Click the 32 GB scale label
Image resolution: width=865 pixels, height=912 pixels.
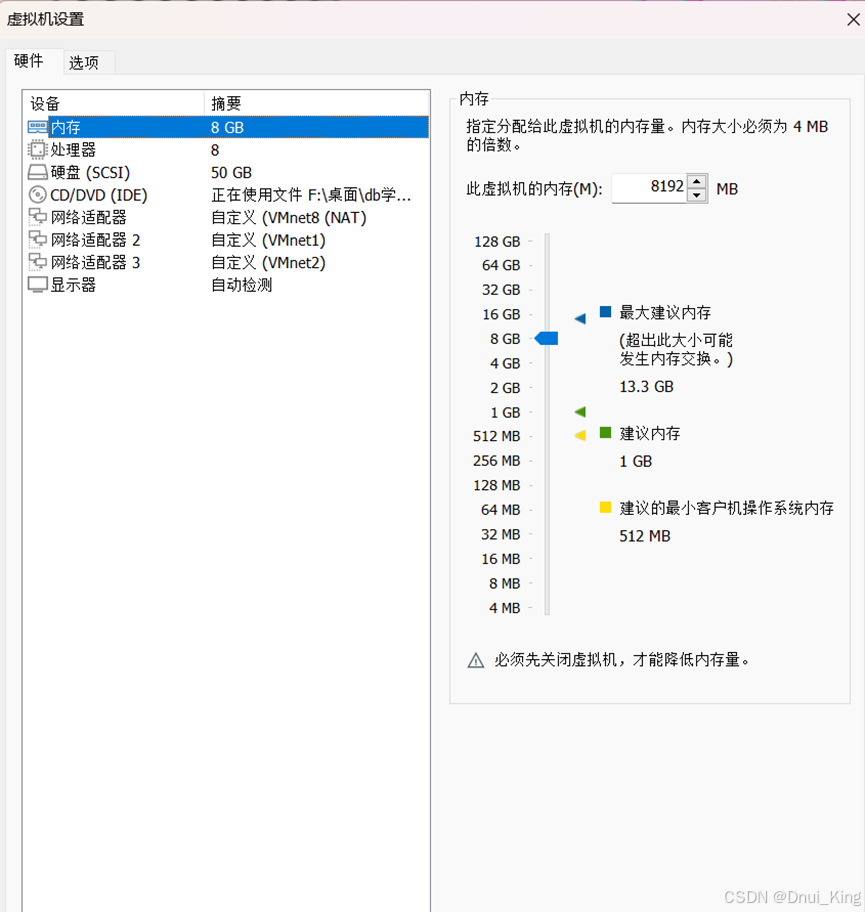coord(501,290)
